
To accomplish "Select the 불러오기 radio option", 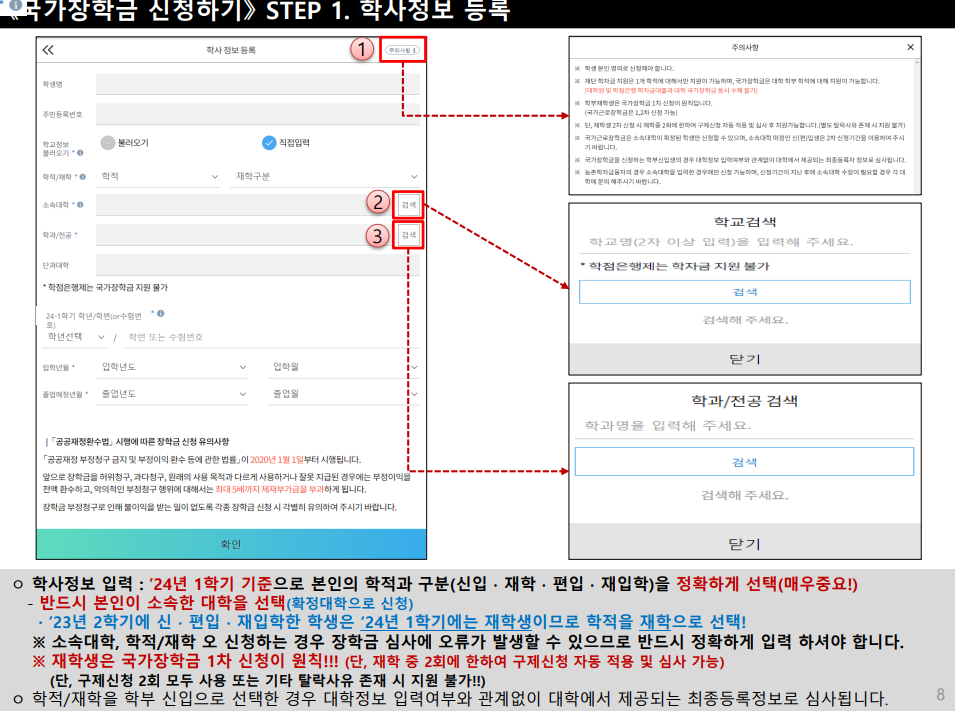I will (106, 141).
